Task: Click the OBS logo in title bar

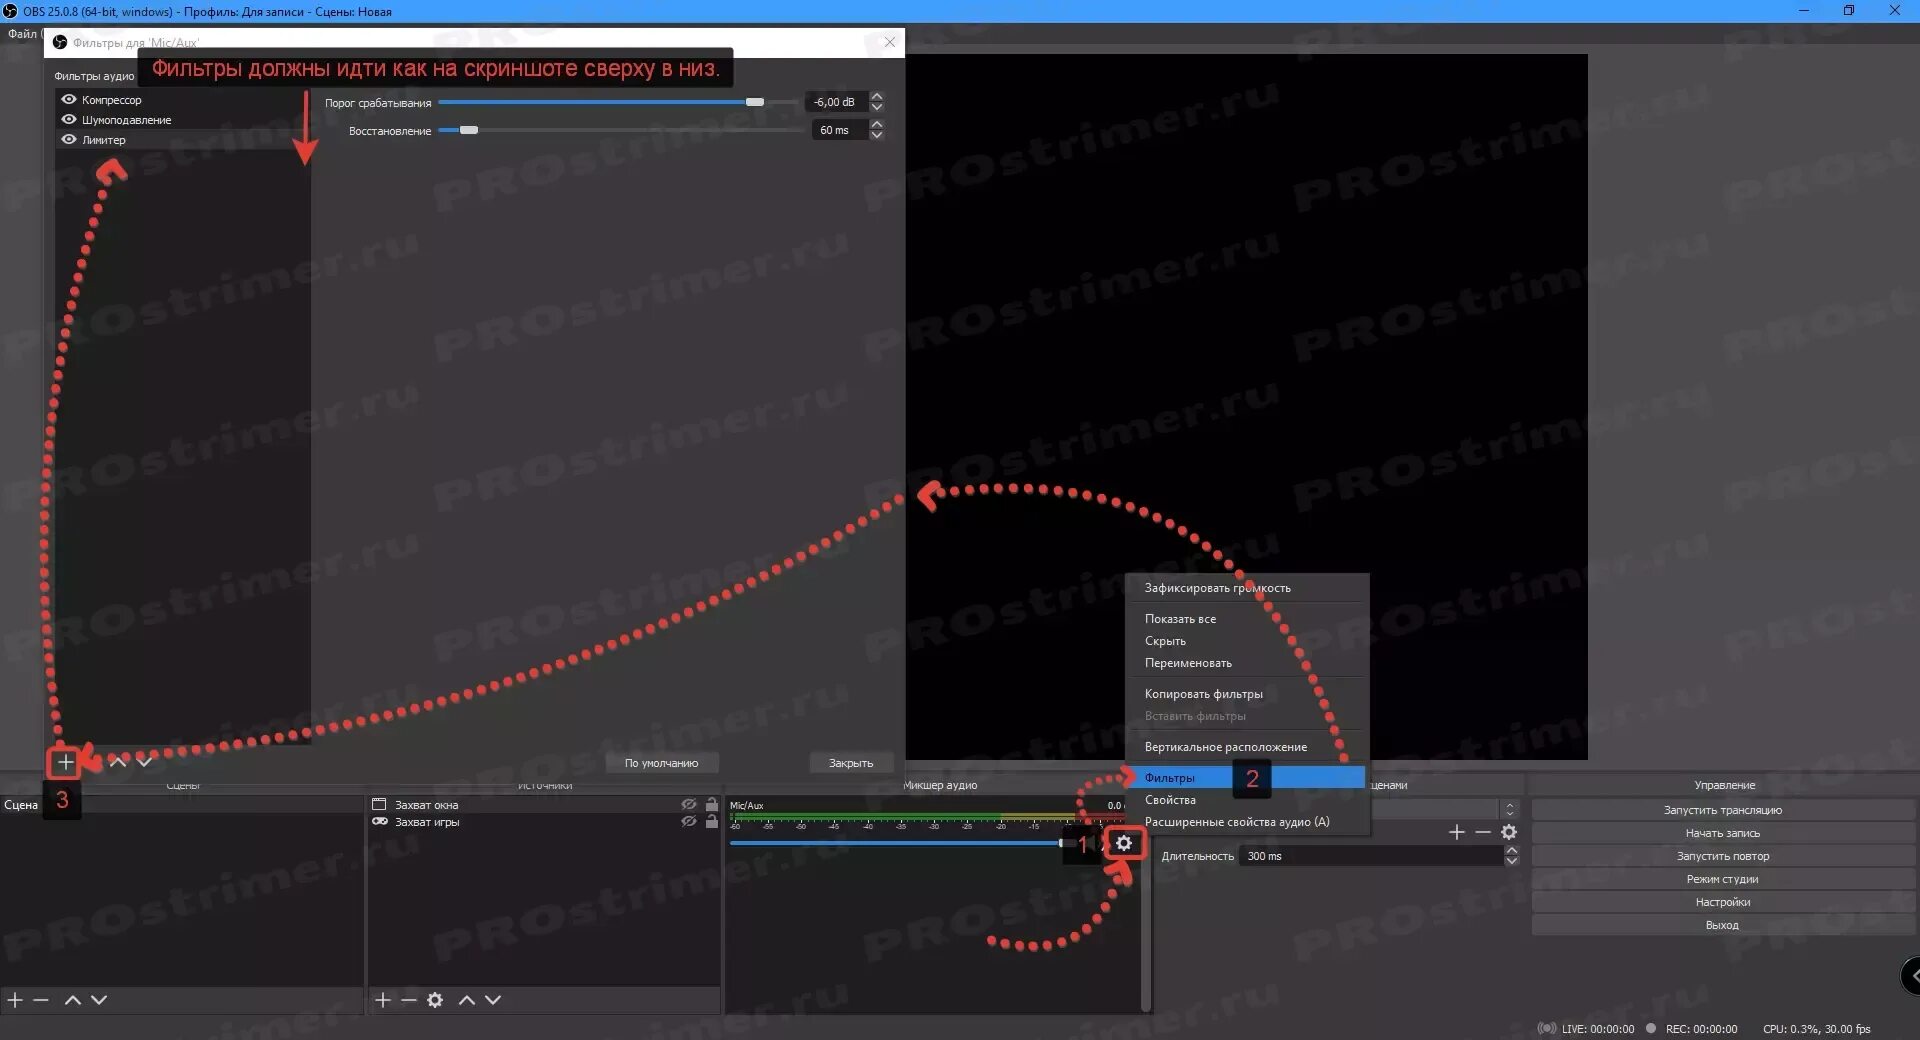Action: (10, 11)
